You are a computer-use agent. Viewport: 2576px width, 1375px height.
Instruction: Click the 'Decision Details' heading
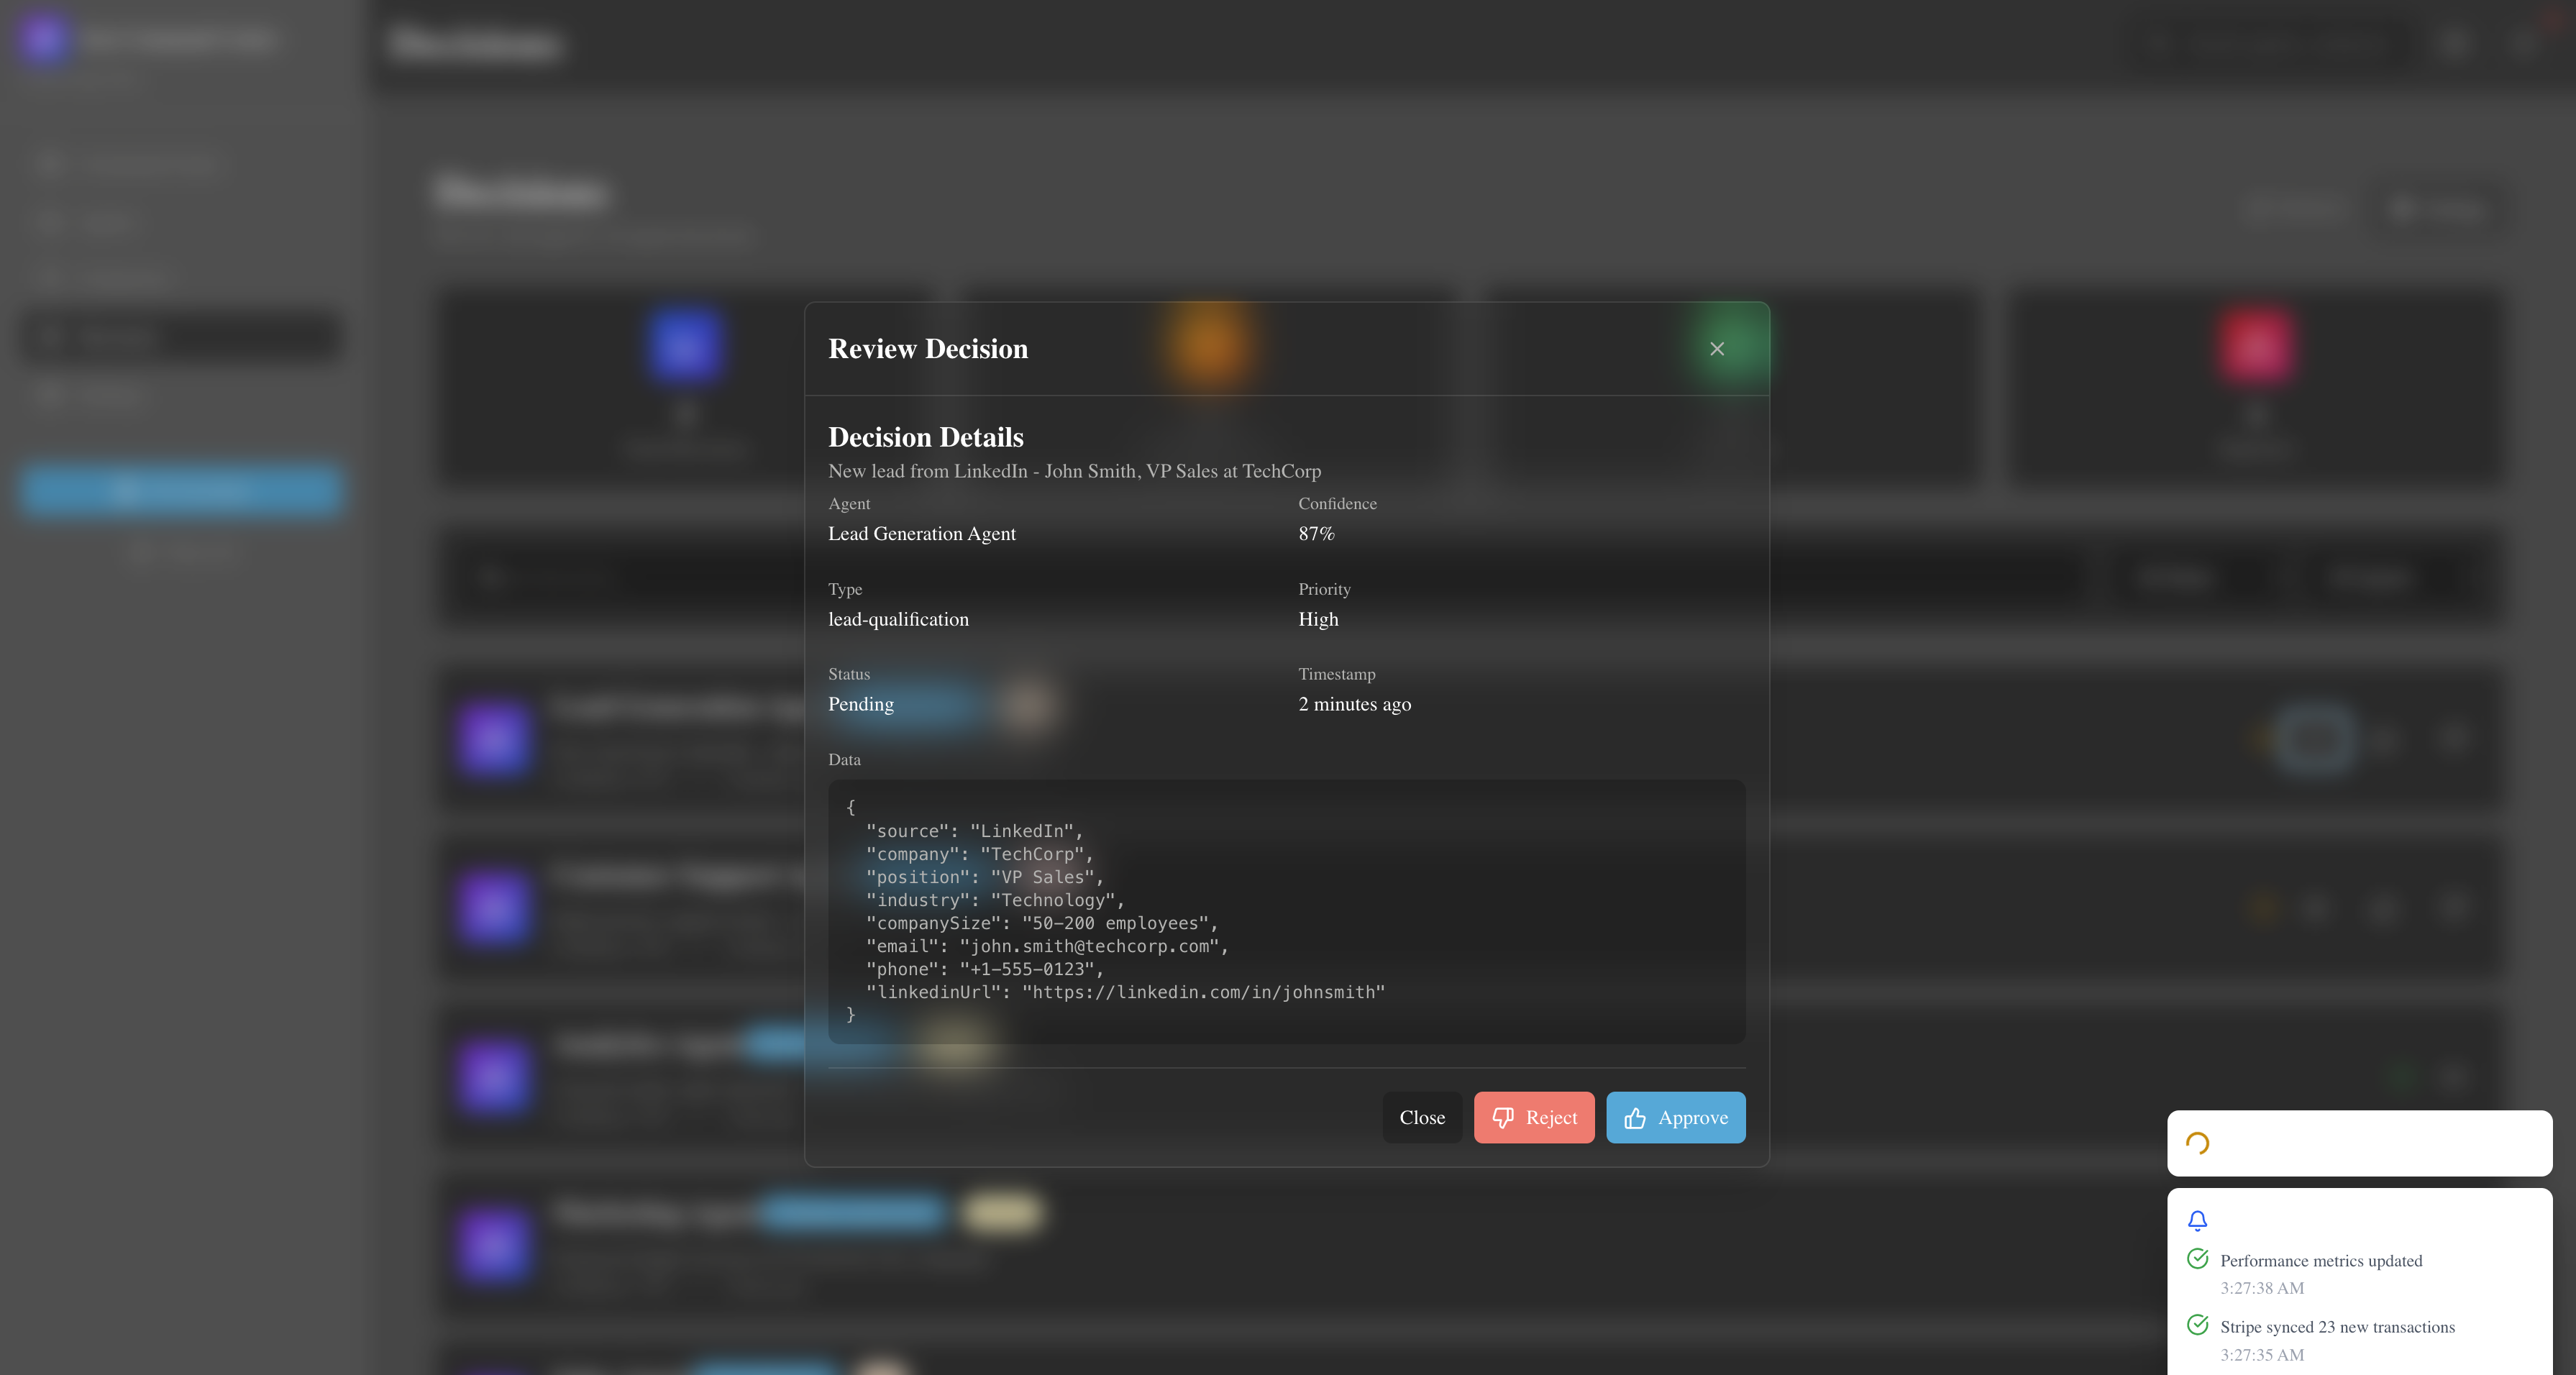click(x=925, y=438)
